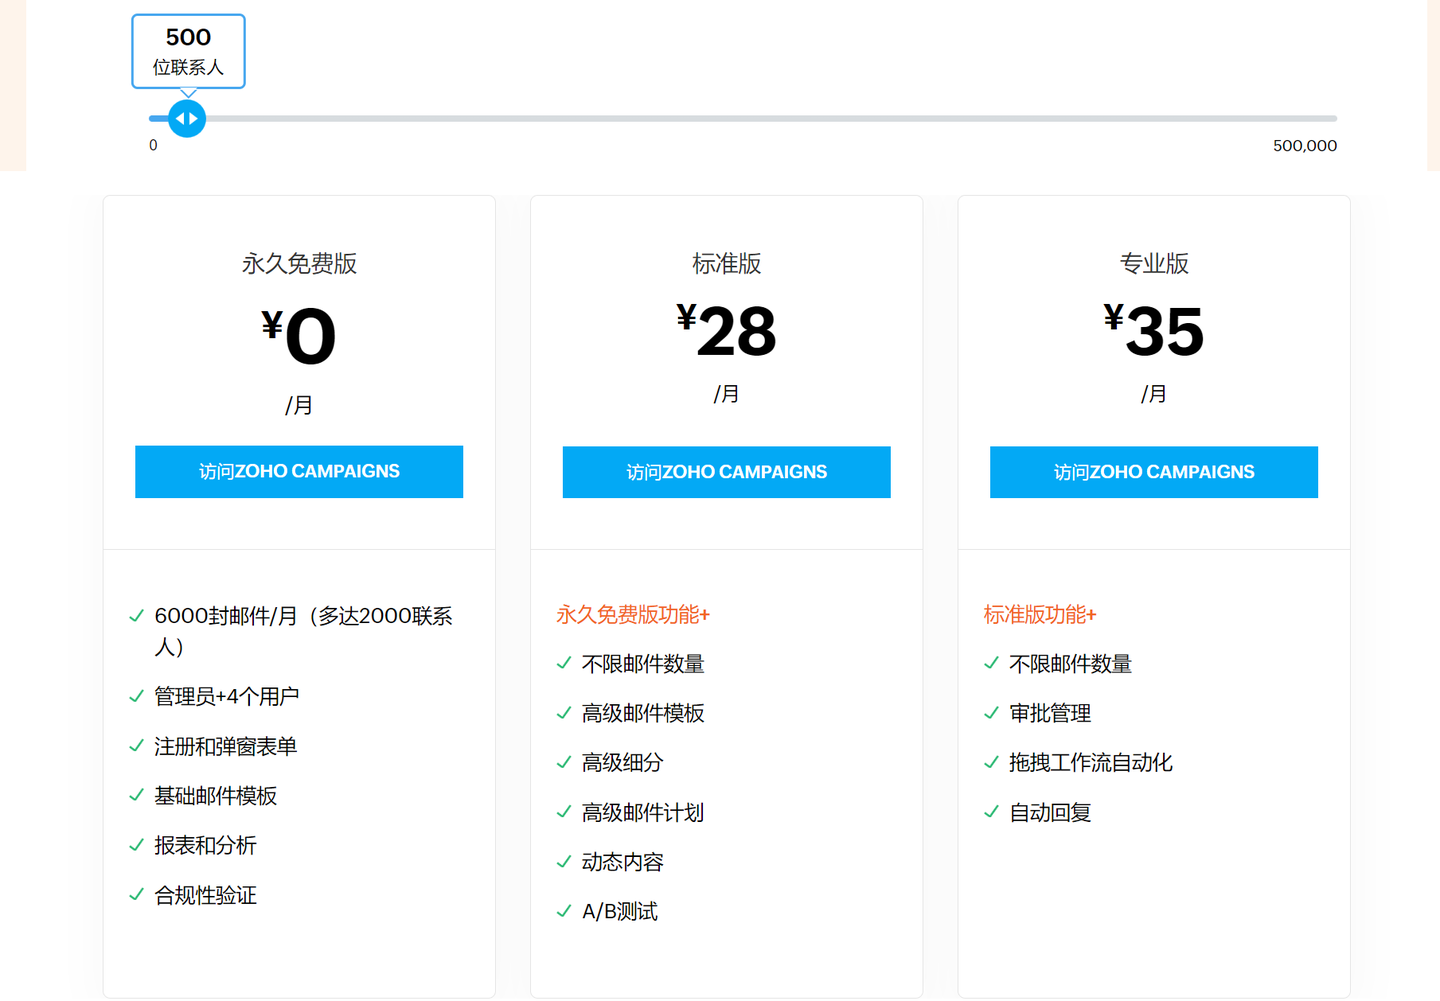The height and width of the screenshot is (1001, 1440).
Task: Click the 永久免费版 plan title
Action: point(299,264)
